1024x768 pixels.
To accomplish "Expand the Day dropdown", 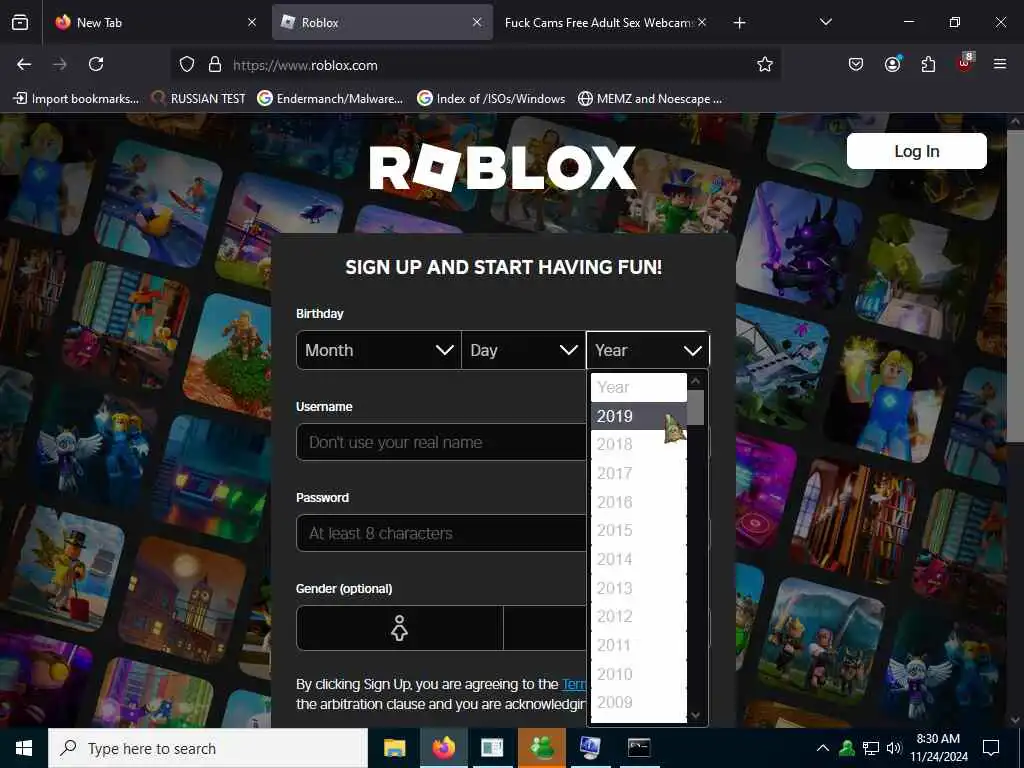I will pos(523,350).
